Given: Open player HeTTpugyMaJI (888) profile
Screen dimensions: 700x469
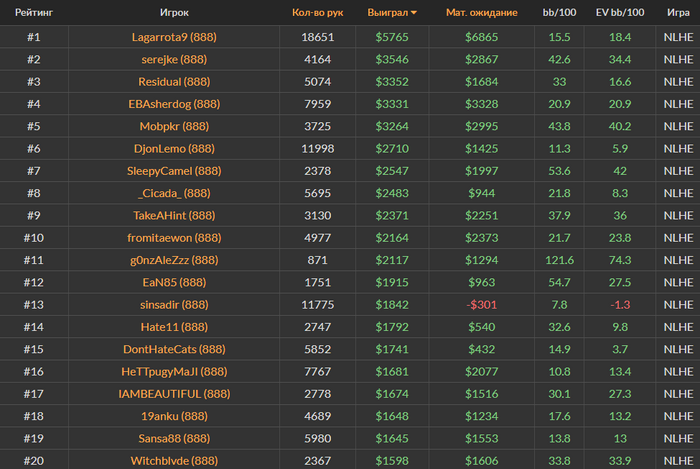Looking at the screenshot, I should pos(174,372).
